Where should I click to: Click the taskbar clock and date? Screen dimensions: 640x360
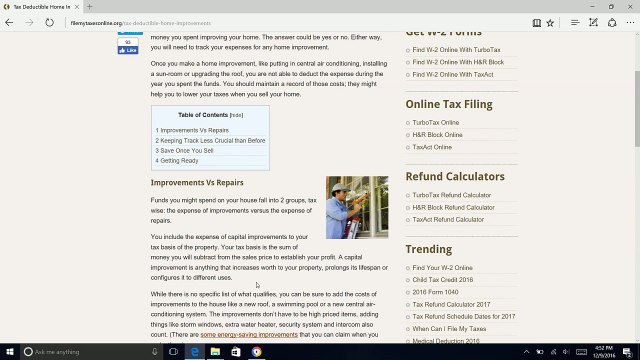tap(604, 352)
